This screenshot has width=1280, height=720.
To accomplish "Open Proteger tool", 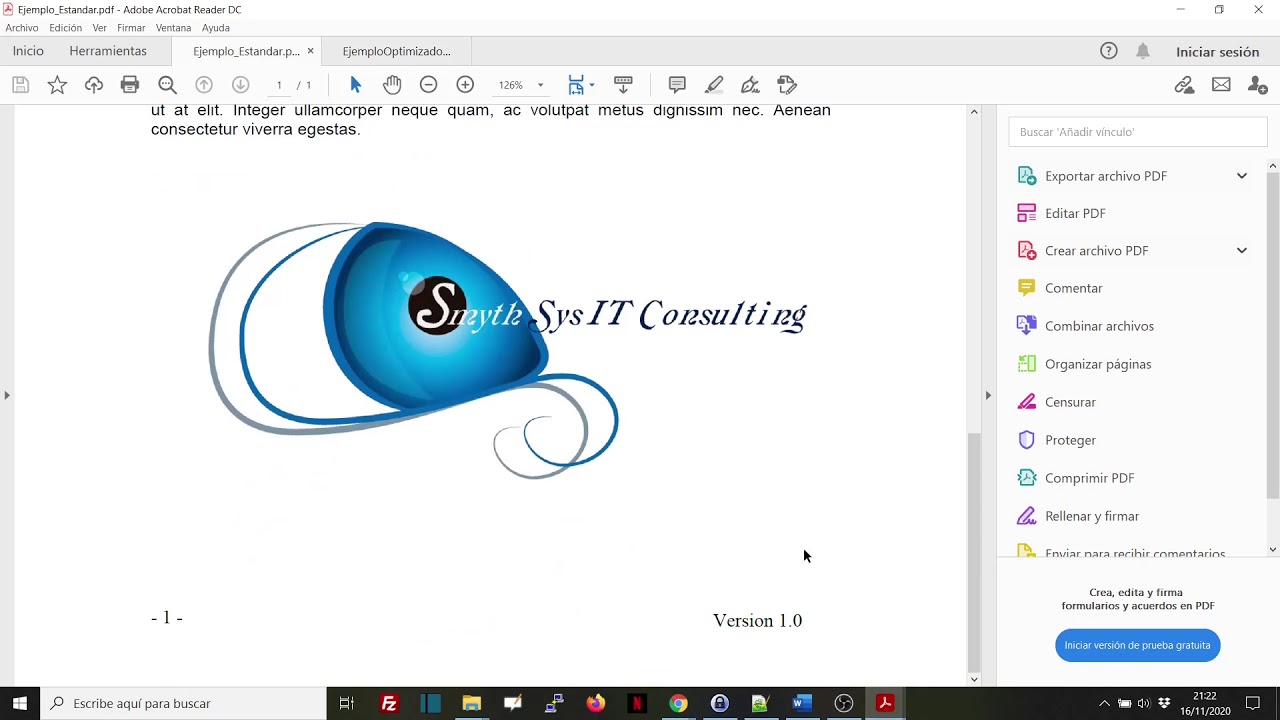I will (x=1070, y=440).
